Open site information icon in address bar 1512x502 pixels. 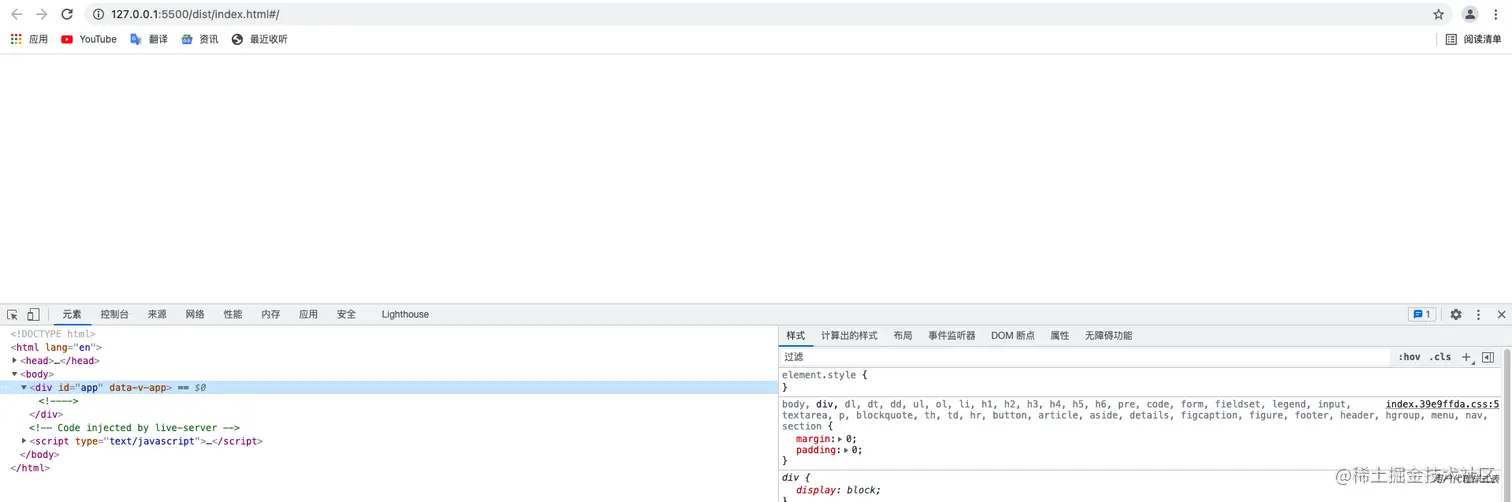[99, 14]
